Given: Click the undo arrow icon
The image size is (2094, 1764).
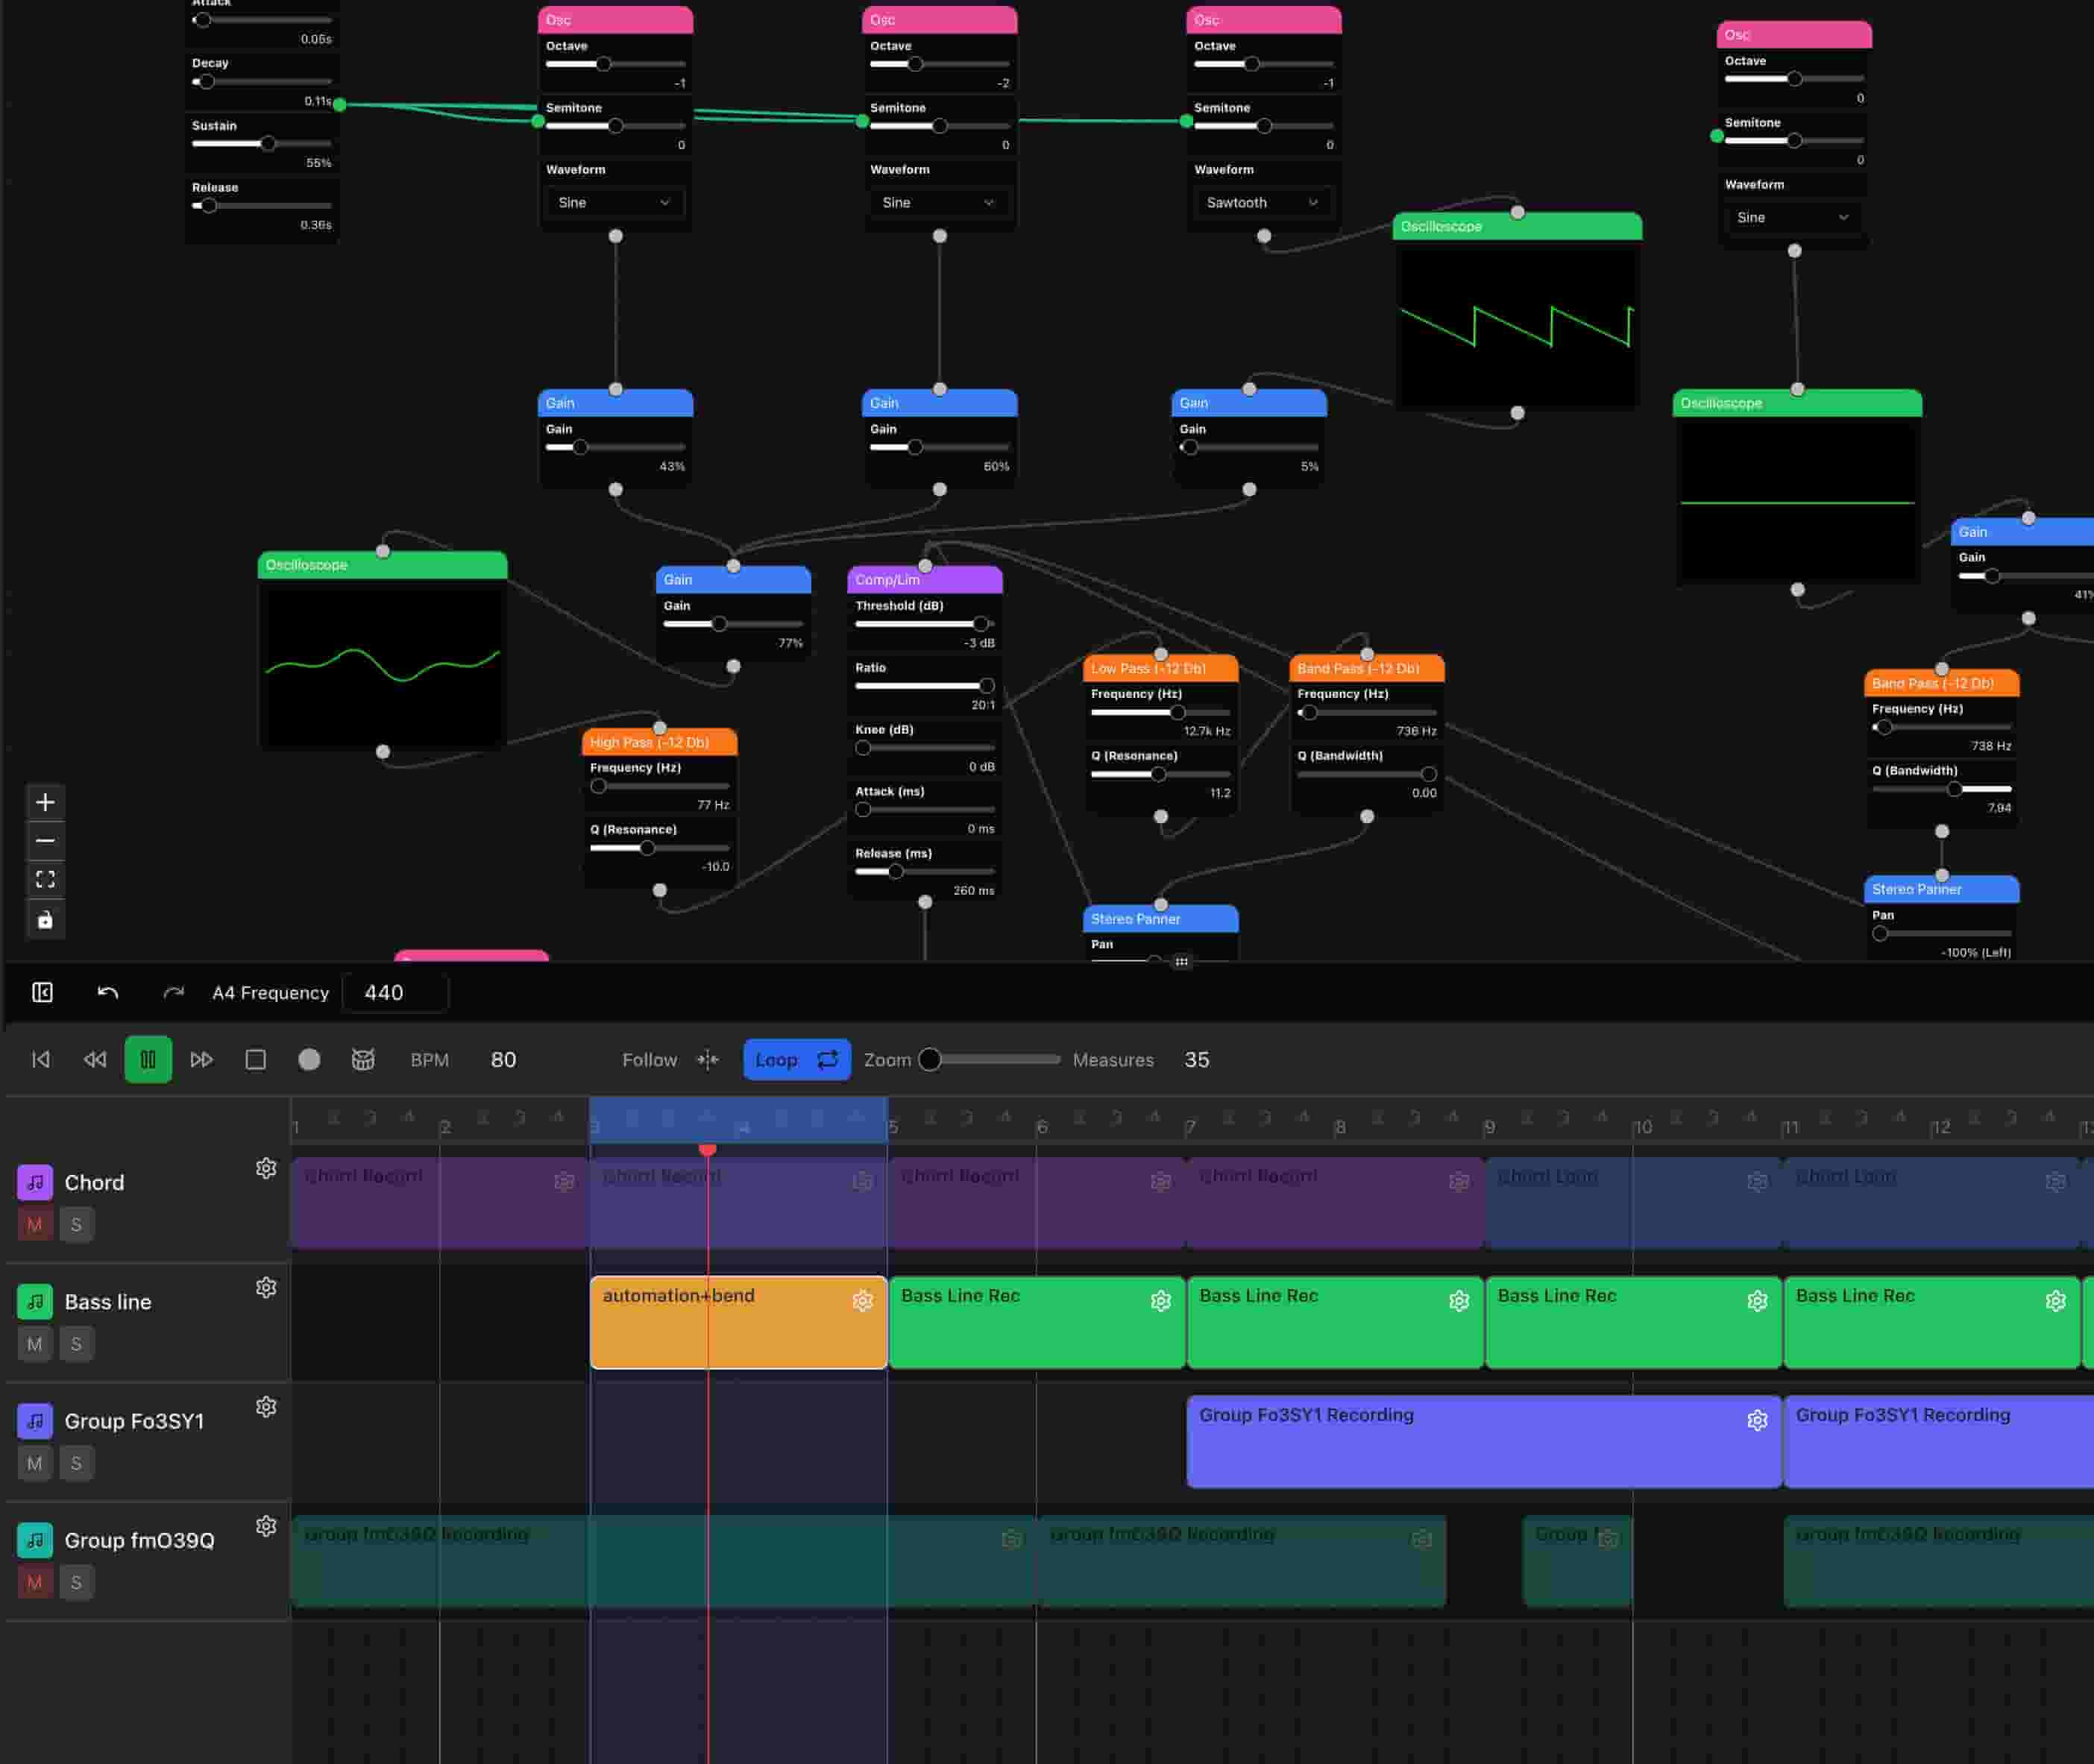Looking at the screenshot, I should 108,992.
